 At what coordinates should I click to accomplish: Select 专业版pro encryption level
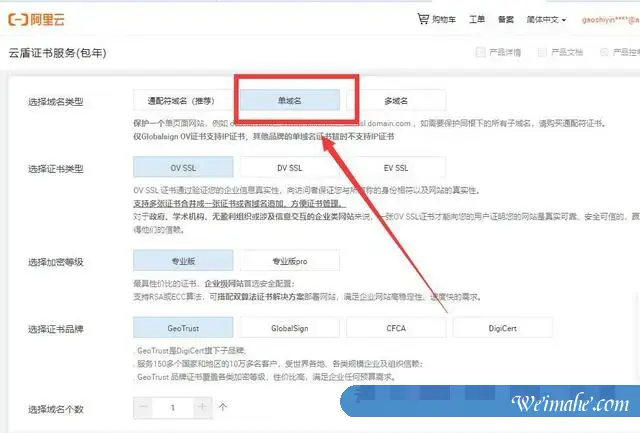(x=289, y=260)
